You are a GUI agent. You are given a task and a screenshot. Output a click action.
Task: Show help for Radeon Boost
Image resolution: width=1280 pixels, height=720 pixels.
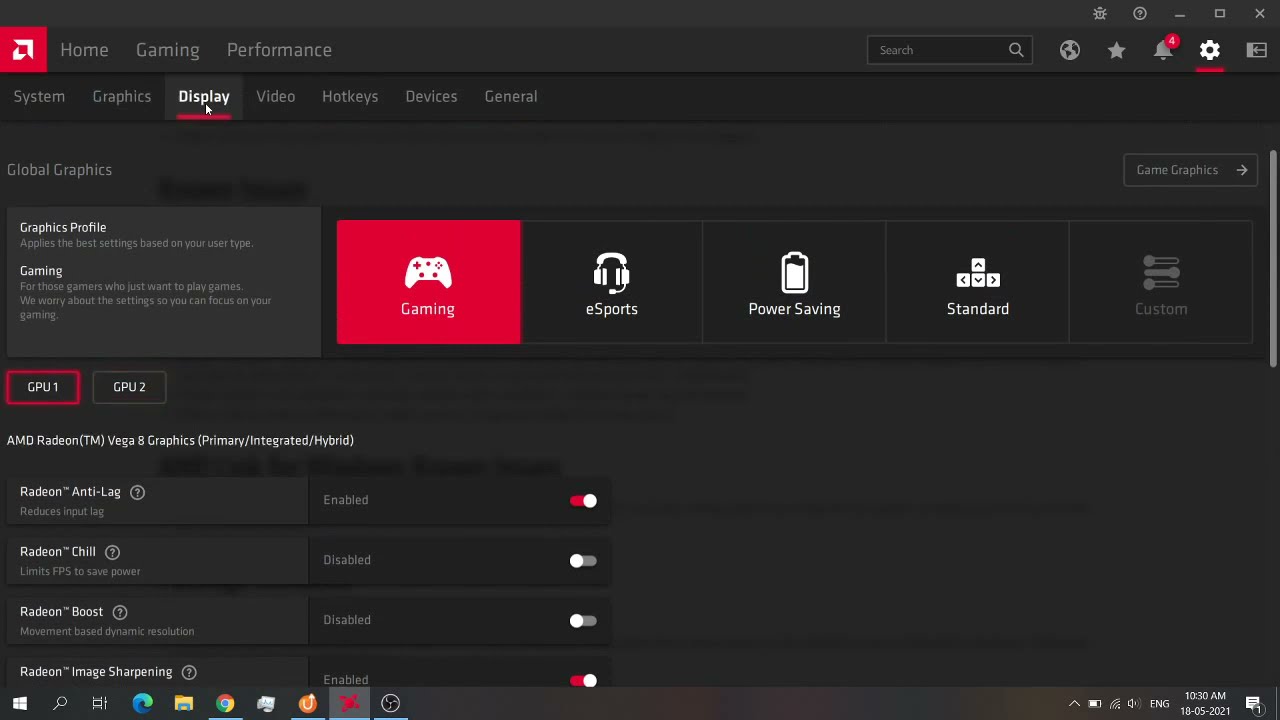coord(120,612)
